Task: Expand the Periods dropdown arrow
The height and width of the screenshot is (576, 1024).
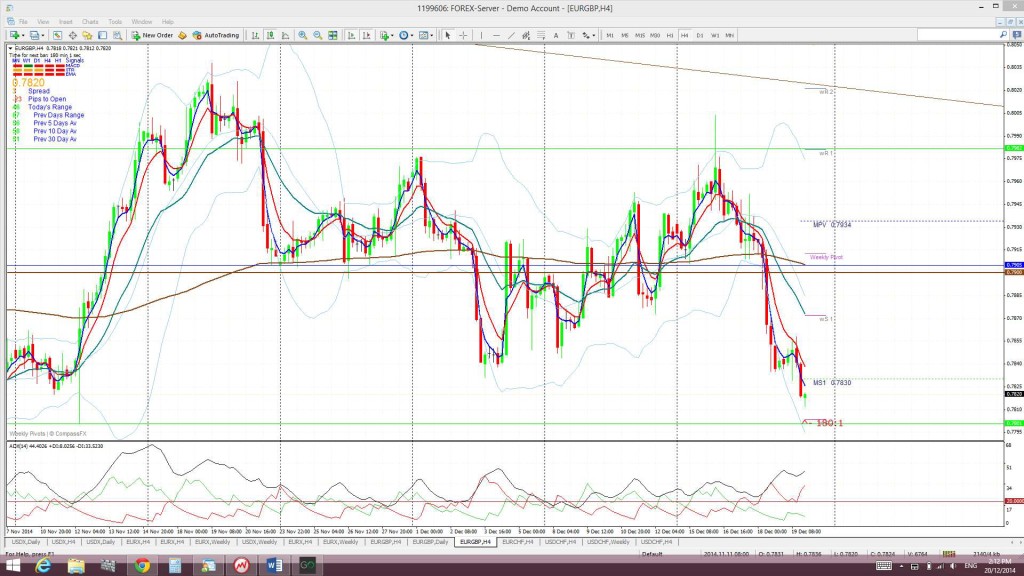Action: tap(412, 35)
